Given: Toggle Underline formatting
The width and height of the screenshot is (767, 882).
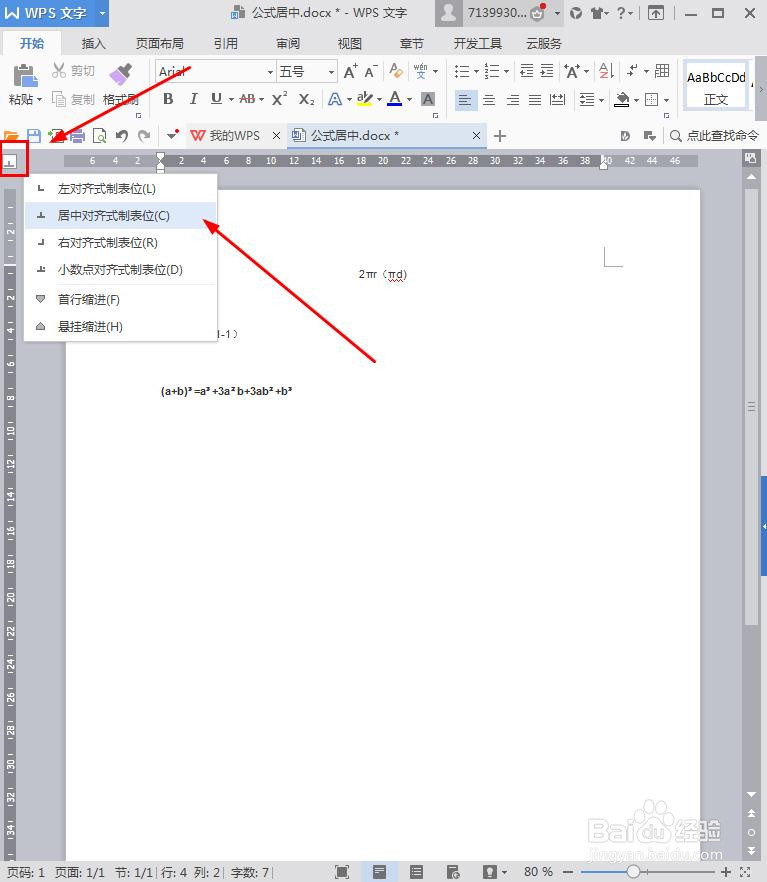Looking at the screenshot, I should pos(216,100).
